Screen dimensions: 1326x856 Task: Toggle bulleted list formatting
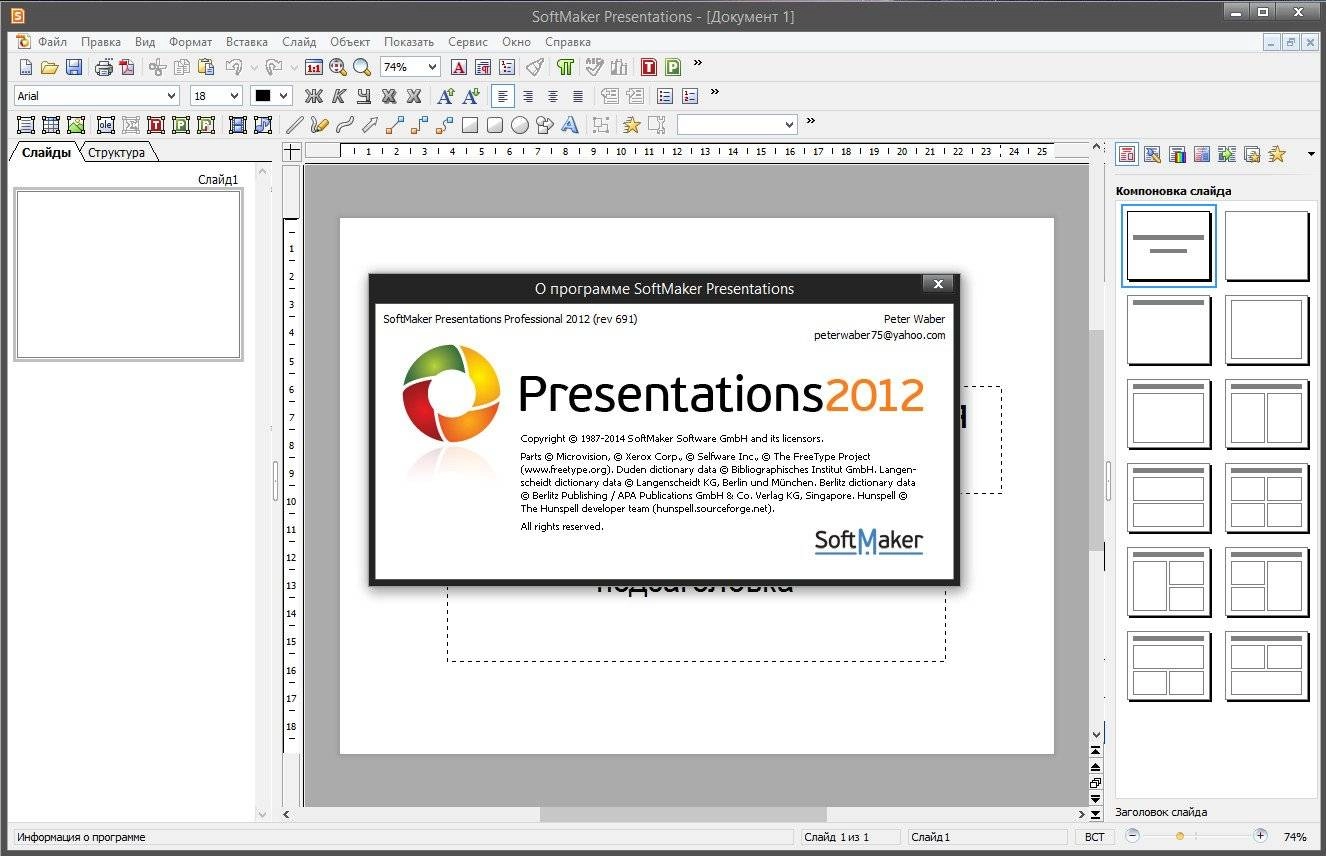coord(665,96)
